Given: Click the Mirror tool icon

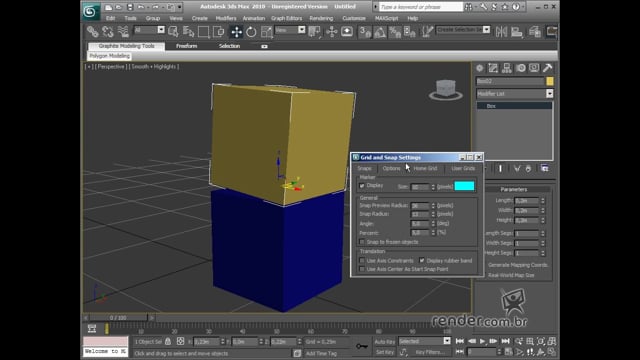Looking at the screenshot, I should pyautogui.click(x=501, y=31).
